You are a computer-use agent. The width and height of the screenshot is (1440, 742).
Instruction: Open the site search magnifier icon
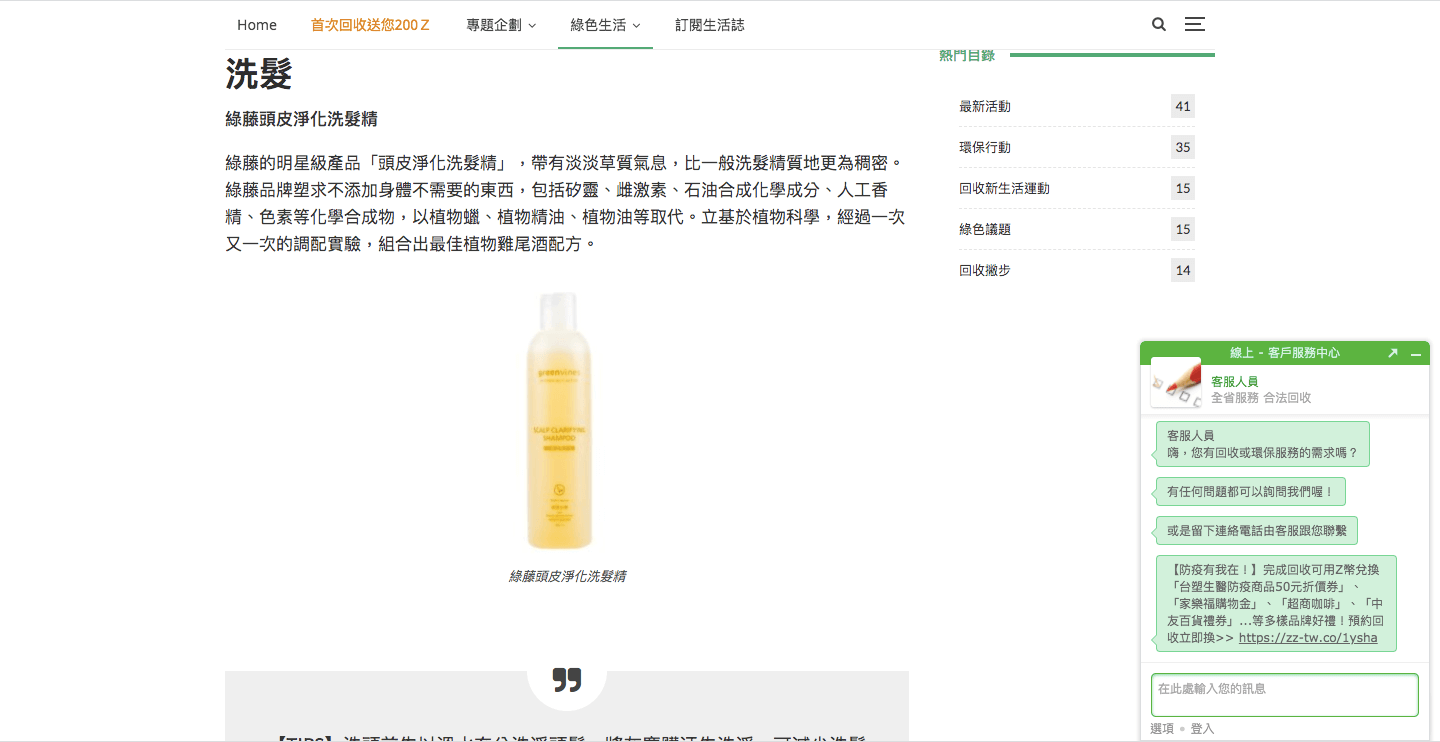(1159, 24)
